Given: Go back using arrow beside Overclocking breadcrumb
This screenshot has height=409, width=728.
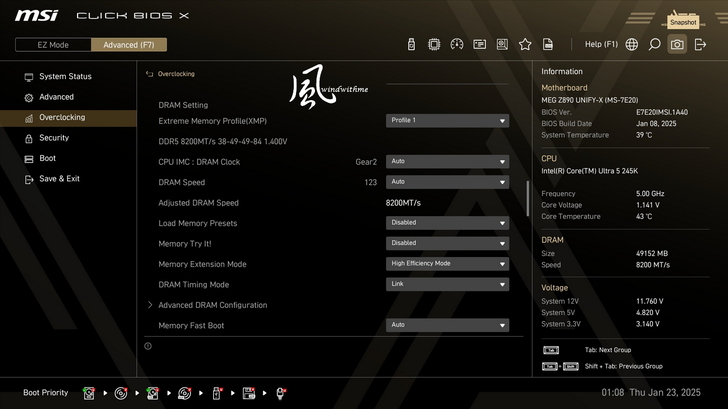Looking at the screenshot, I should (x=150, y=74).
